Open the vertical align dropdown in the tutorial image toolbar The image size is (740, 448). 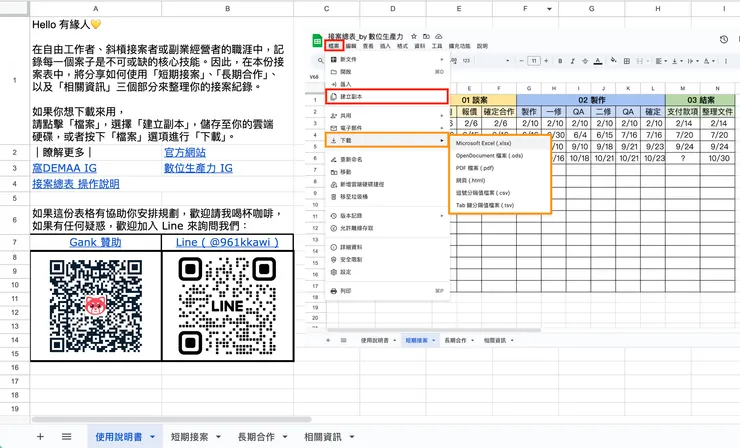pyautogui.click(x=677, y=61)
